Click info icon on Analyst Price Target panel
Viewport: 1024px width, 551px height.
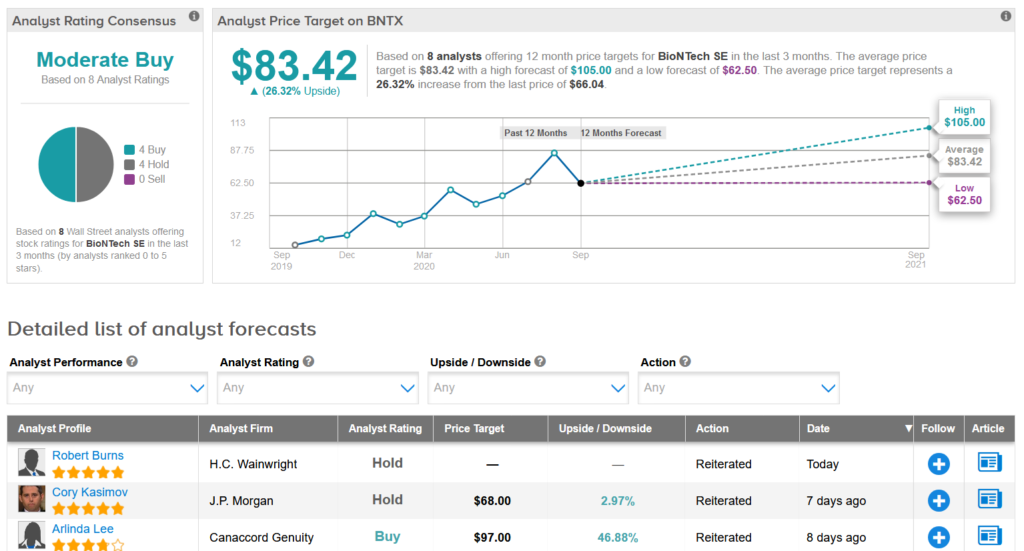[x=1006, y=16]
